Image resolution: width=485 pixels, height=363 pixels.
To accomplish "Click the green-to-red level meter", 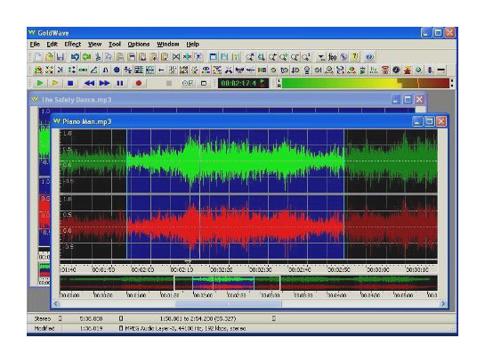I will [365, 83].
